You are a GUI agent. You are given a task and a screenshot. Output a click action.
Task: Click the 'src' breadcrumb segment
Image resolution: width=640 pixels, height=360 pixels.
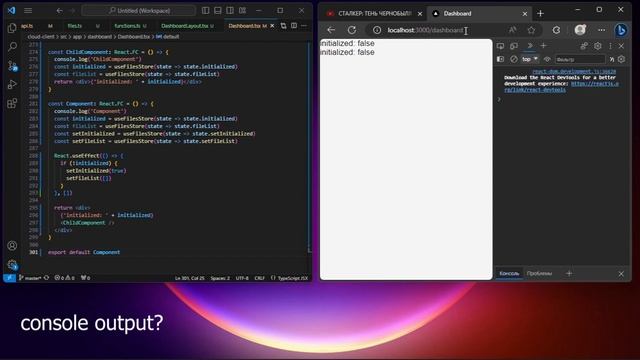[x=63, y=37]
